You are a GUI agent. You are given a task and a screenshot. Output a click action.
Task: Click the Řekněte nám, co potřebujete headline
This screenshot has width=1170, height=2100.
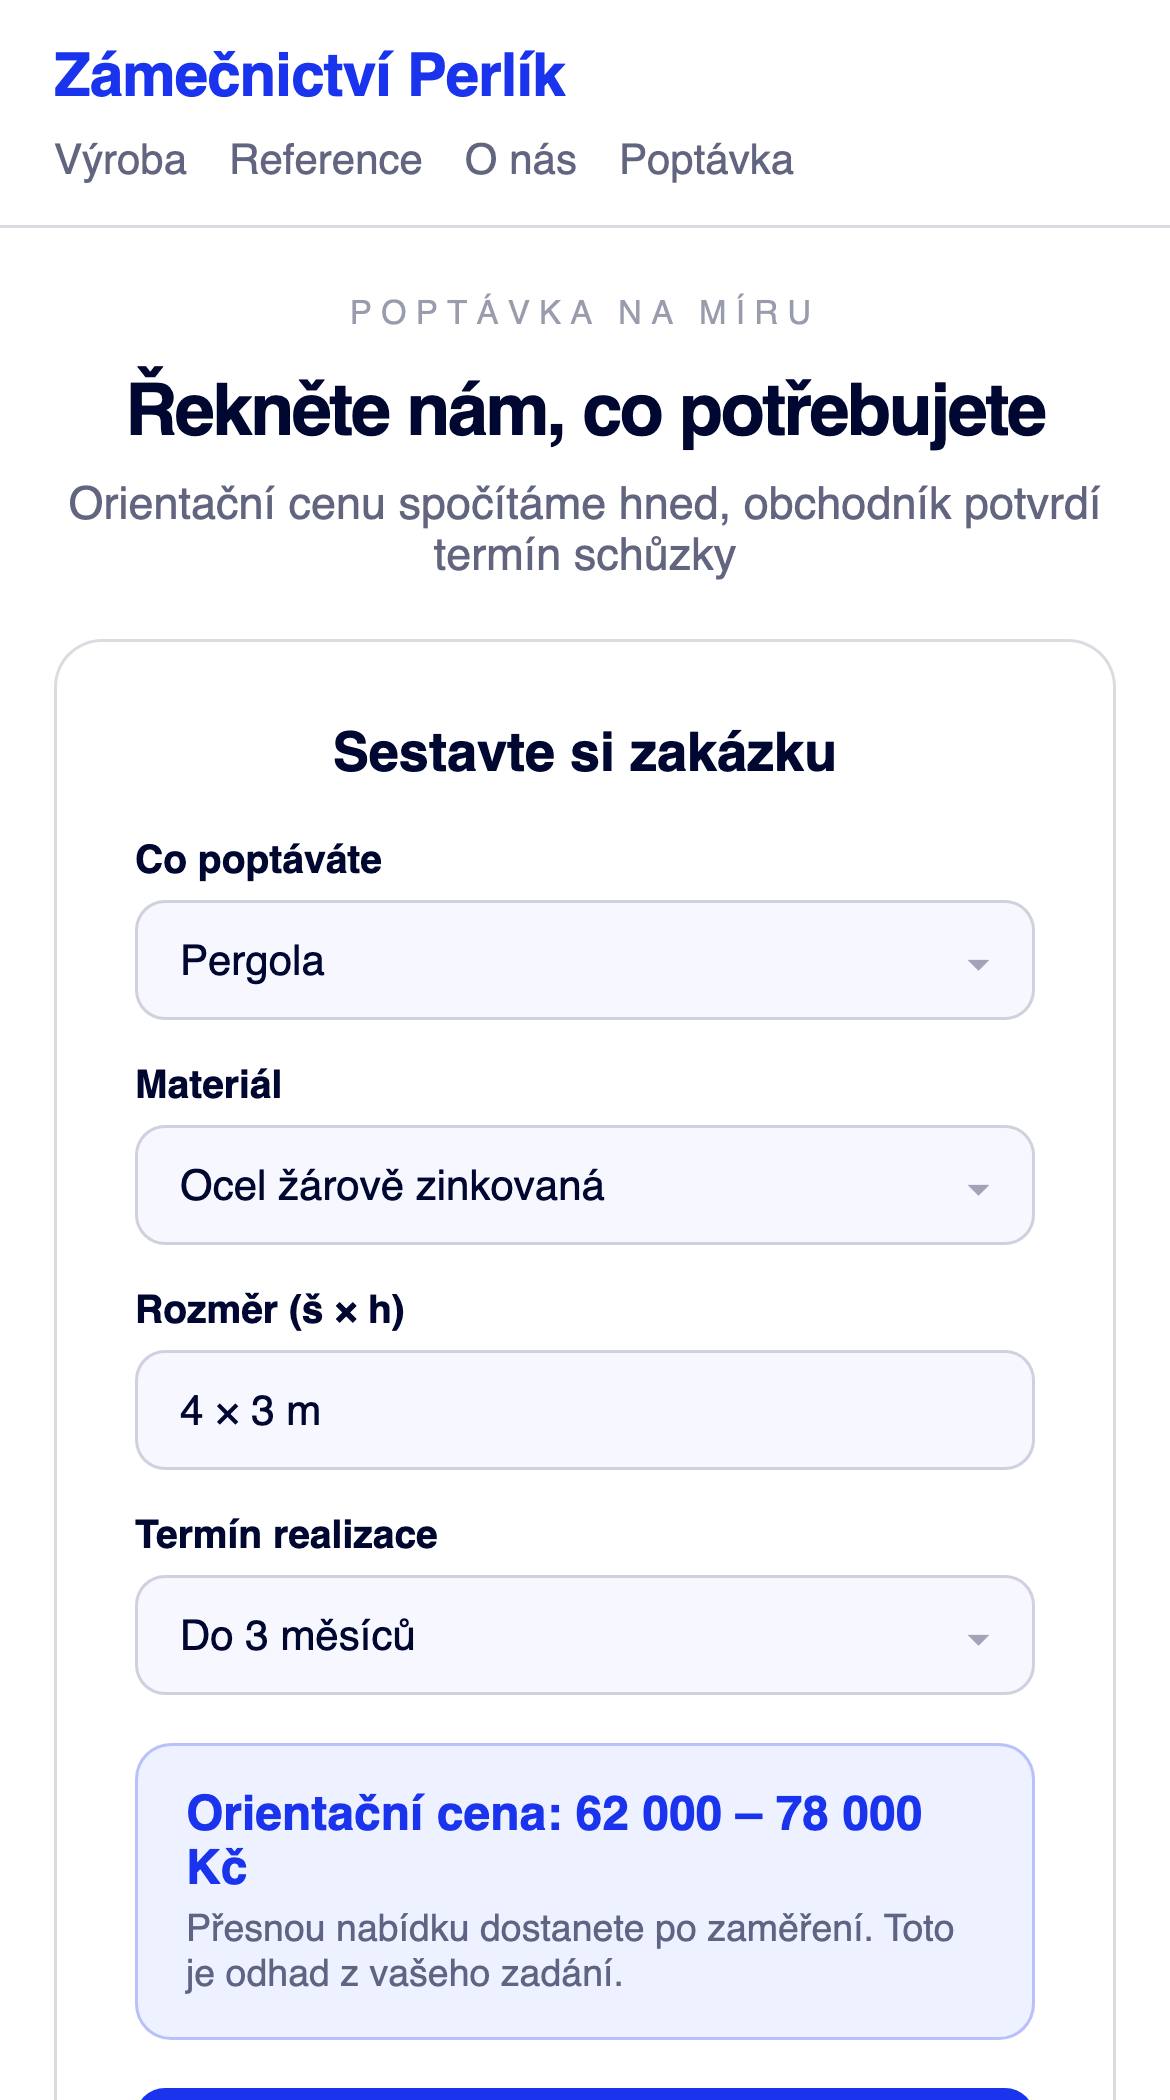pos(586,411)
